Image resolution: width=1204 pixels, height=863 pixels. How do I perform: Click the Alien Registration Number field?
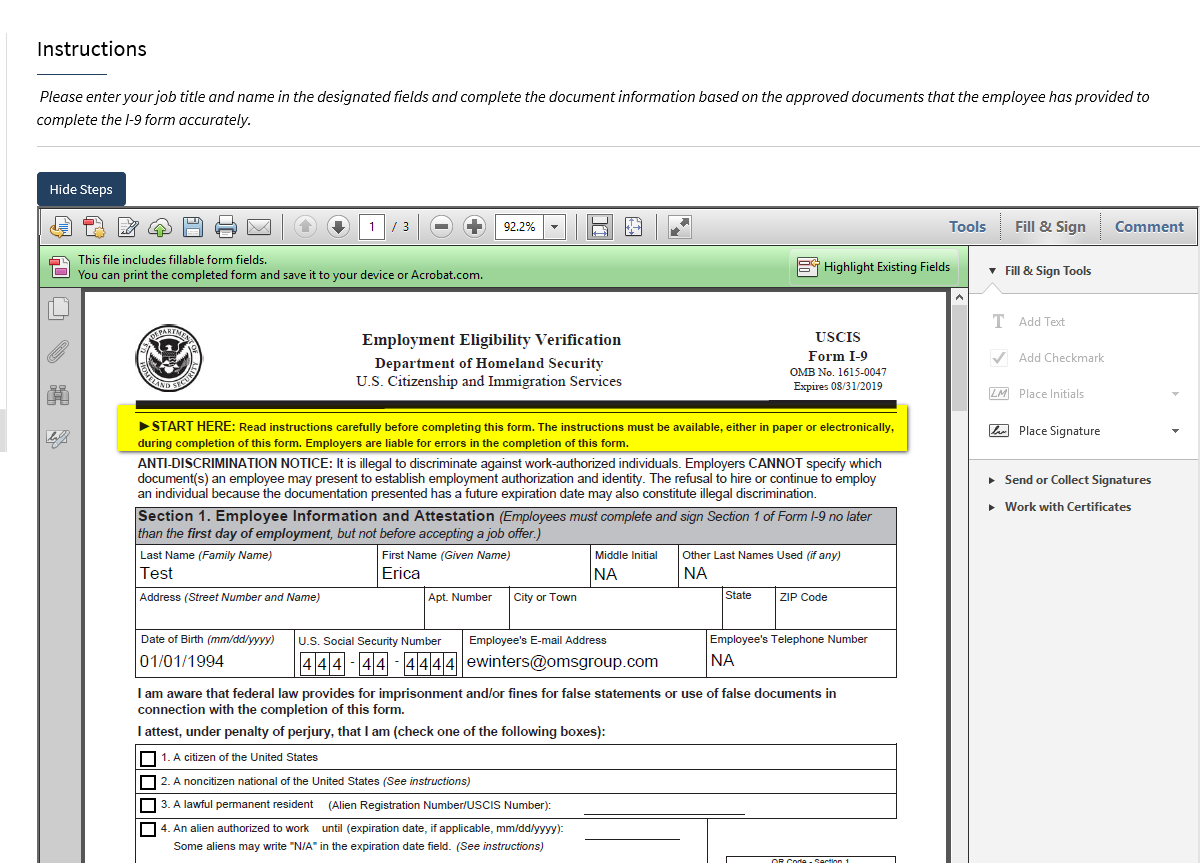664,806
